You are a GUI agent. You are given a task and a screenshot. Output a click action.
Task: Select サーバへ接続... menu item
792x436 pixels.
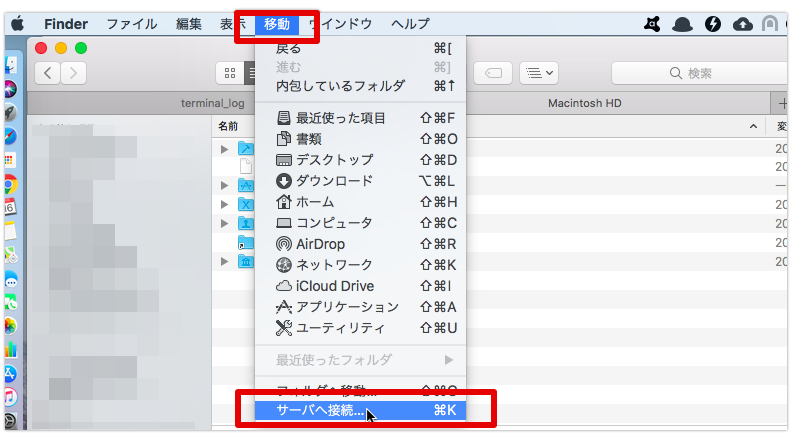coord(361,410)
